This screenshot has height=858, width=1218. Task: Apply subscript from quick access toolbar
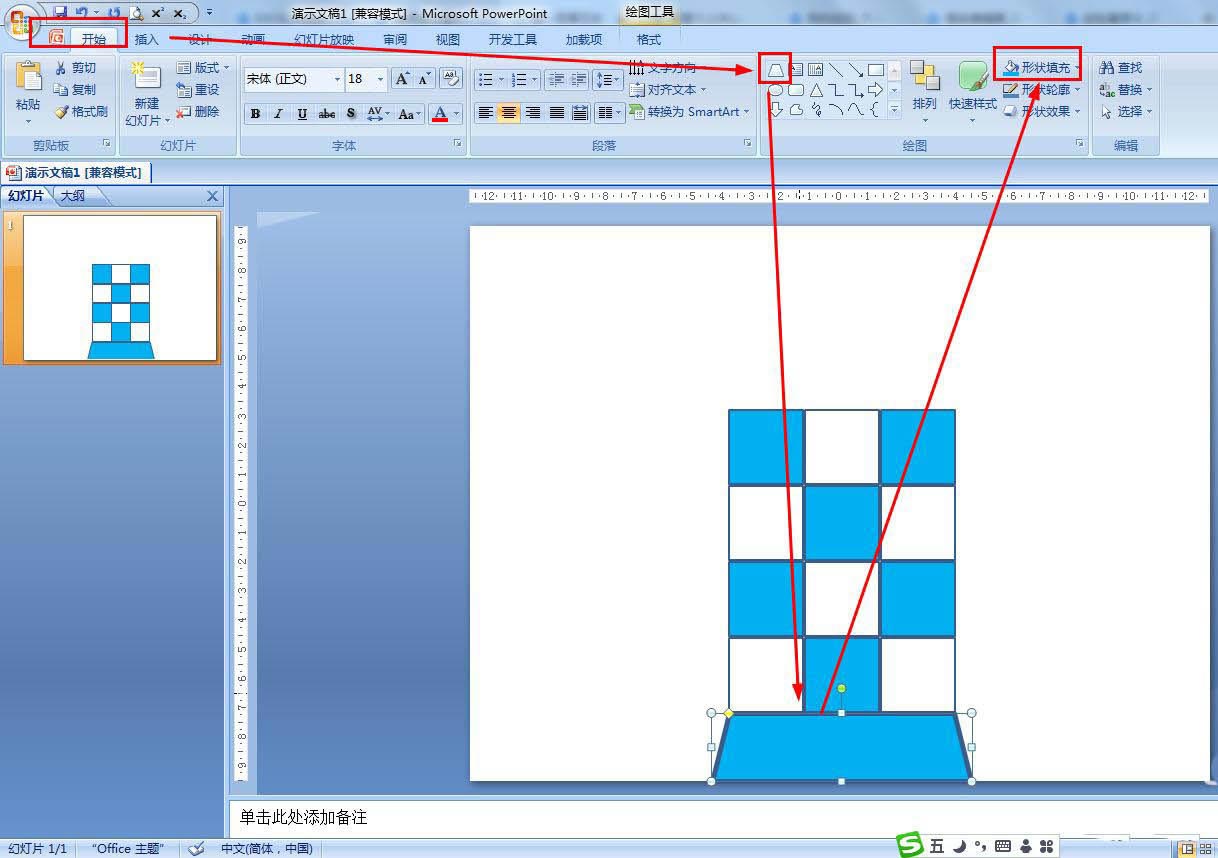179,13
